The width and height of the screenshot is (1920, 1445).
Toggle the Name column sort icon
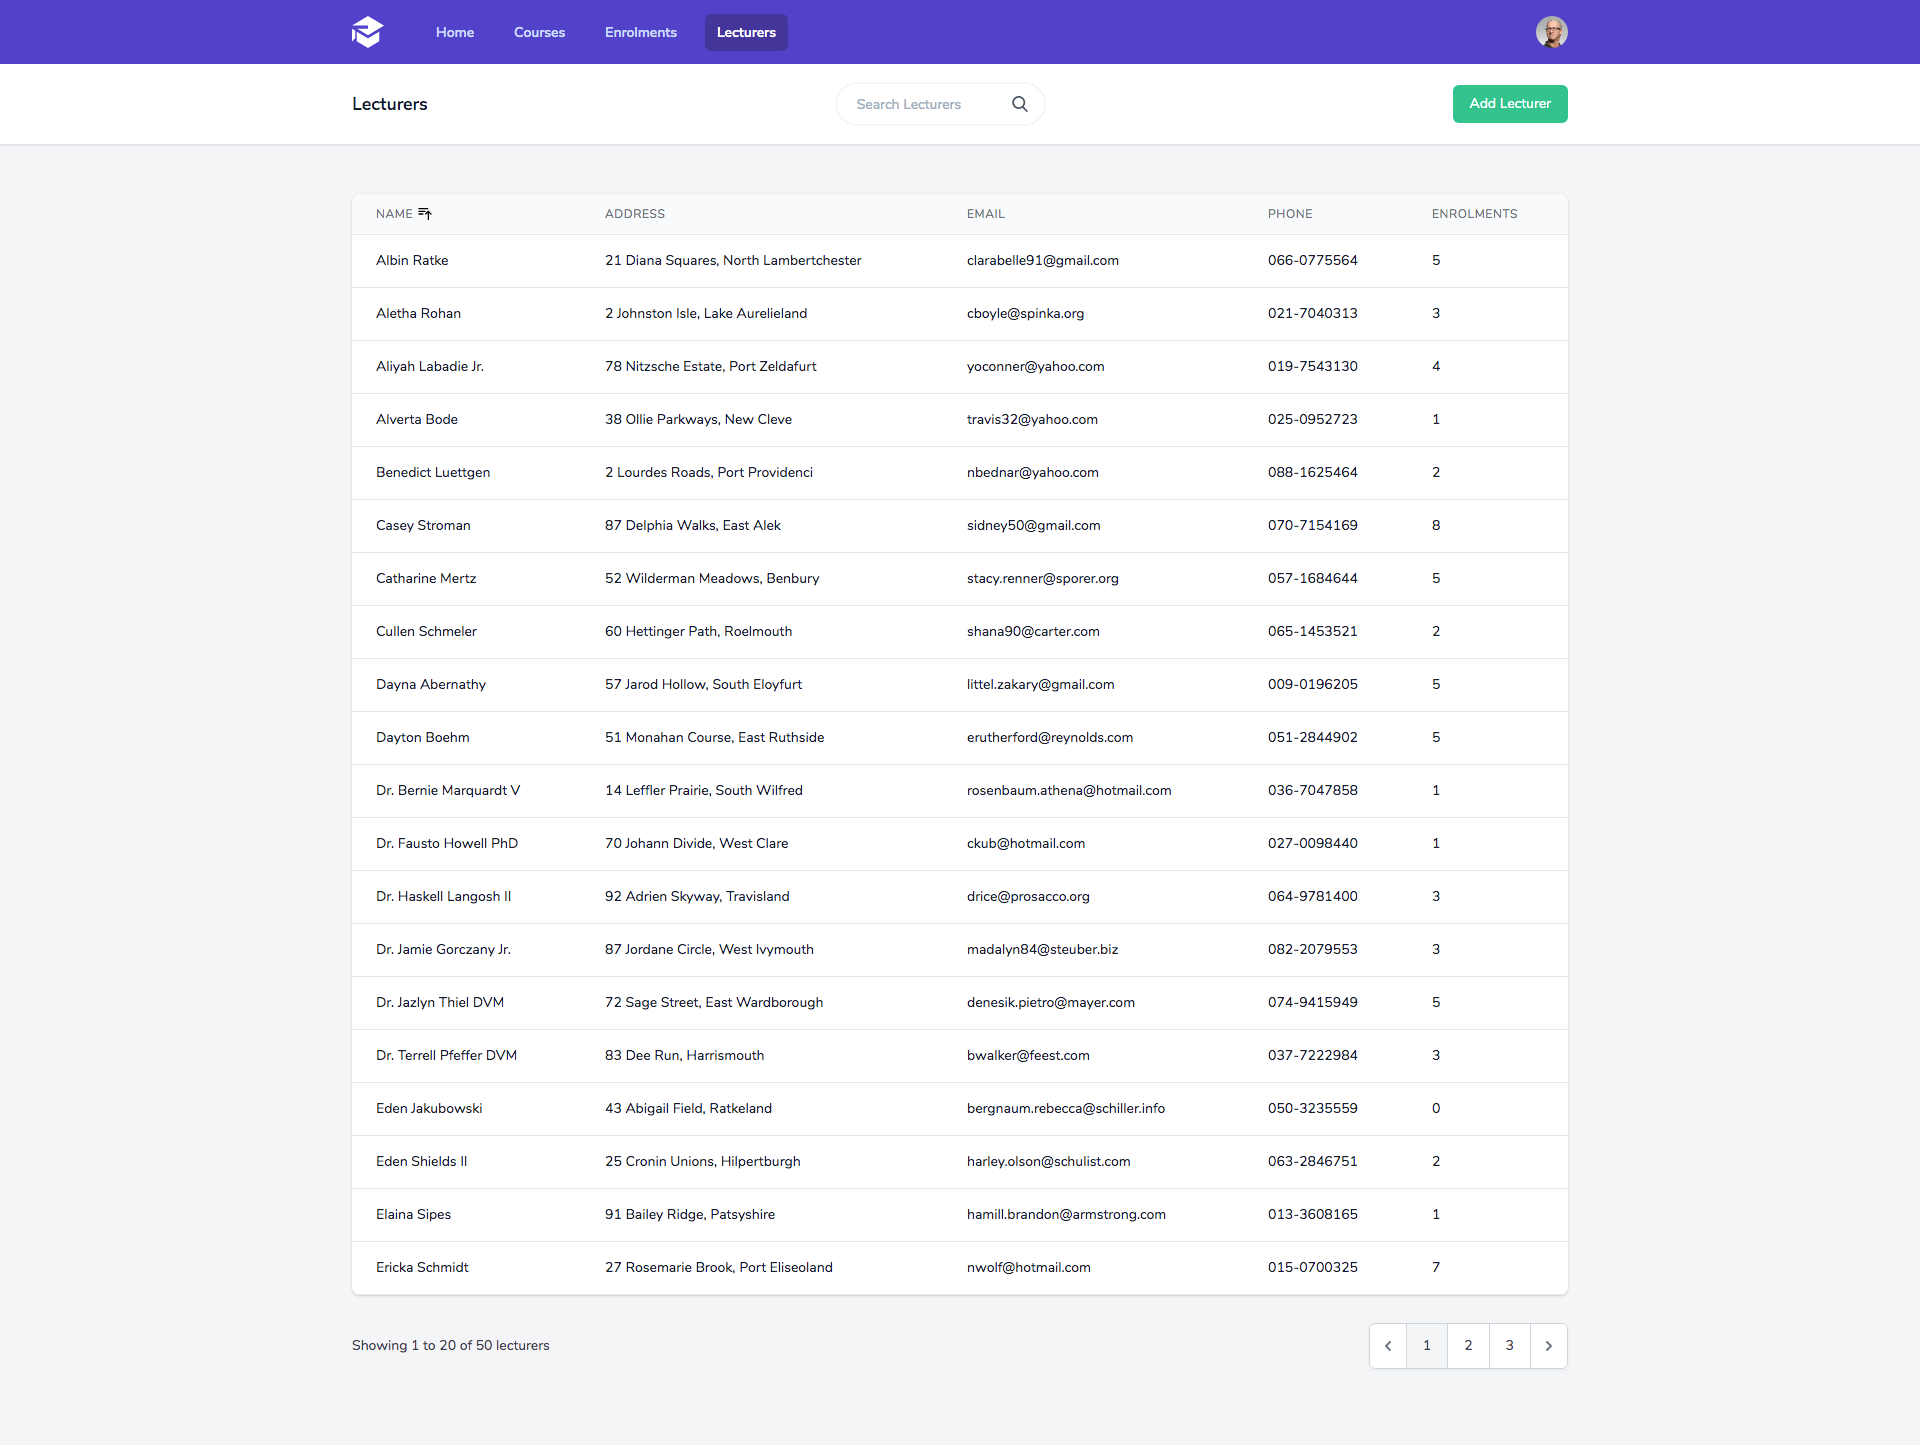[x=425, y=214]
